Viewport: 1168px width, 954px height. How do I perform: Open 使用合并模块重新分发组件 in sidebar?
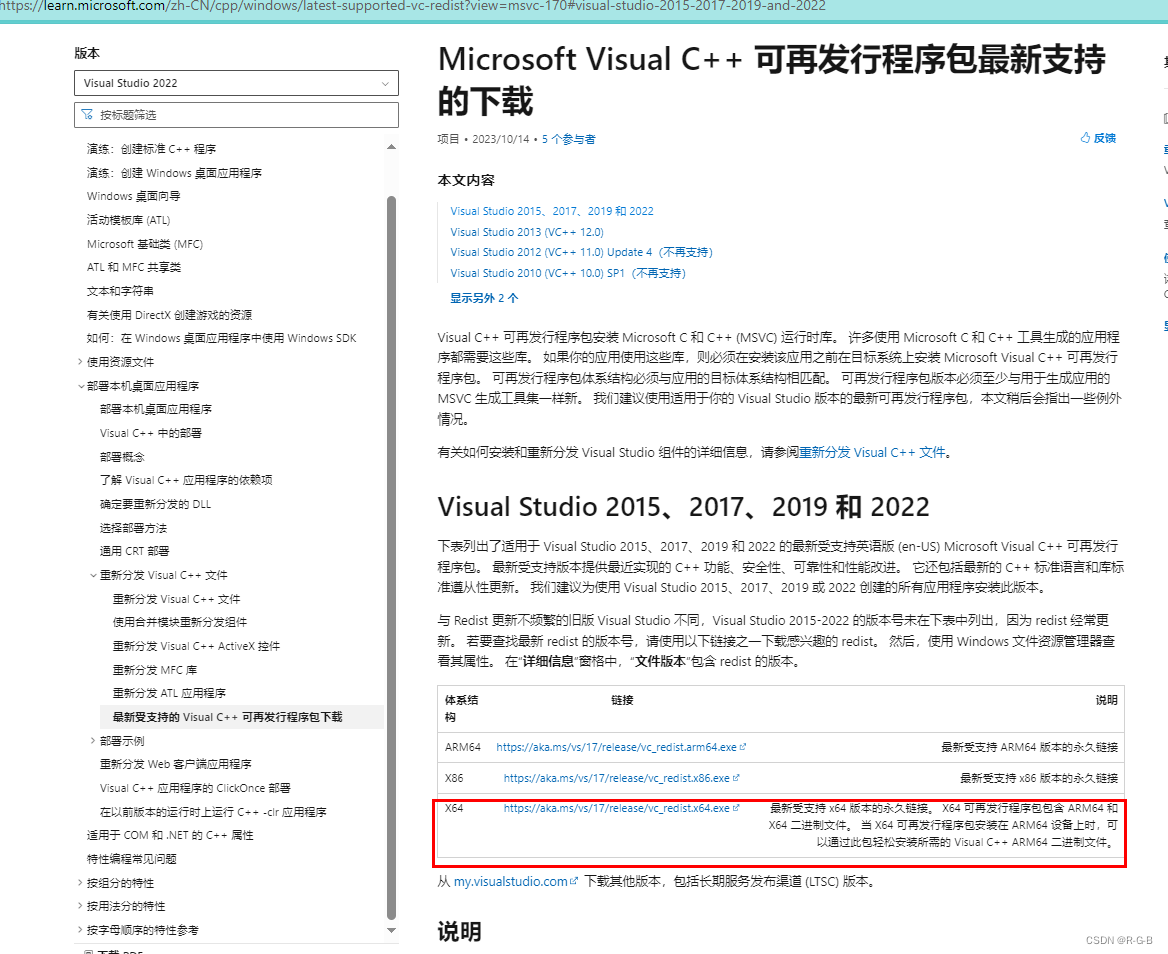coord(180,622)
